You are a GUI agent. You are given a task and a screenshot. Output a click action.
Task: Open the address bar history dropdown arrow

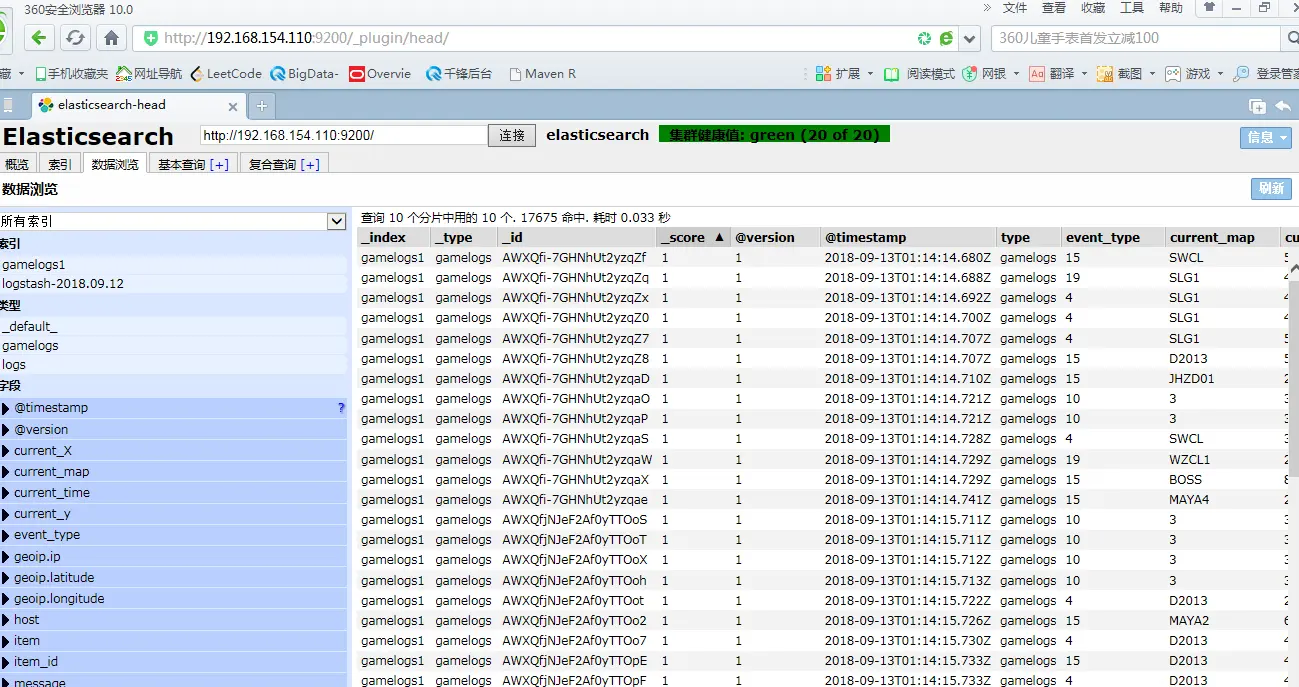[969, 39]
